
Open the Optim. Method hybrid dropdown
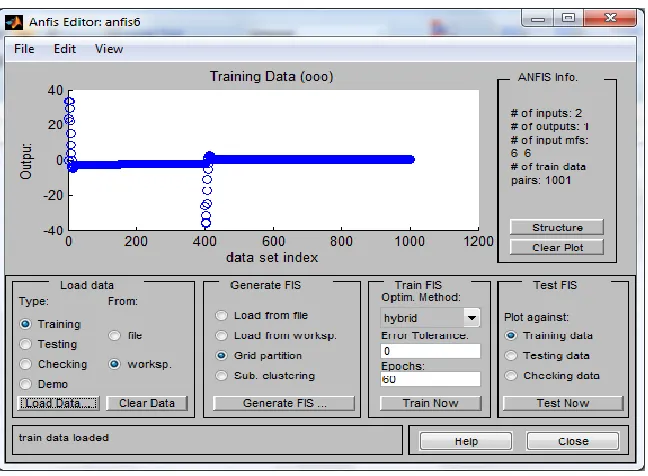coord(430,318)
